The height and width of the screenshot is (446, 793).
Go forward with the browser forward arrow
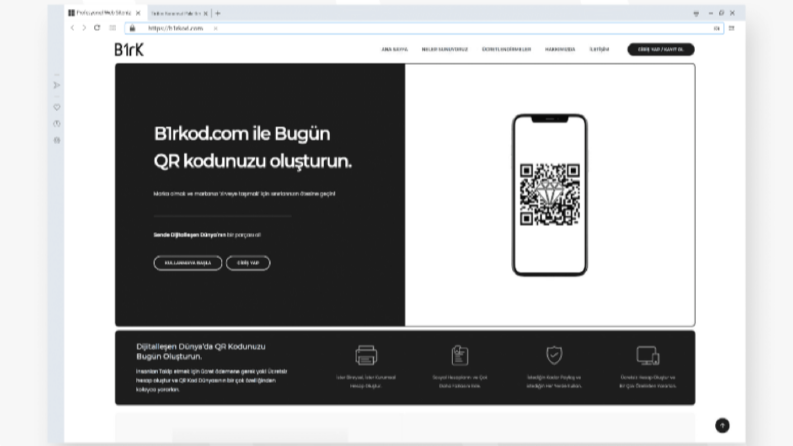84,28
